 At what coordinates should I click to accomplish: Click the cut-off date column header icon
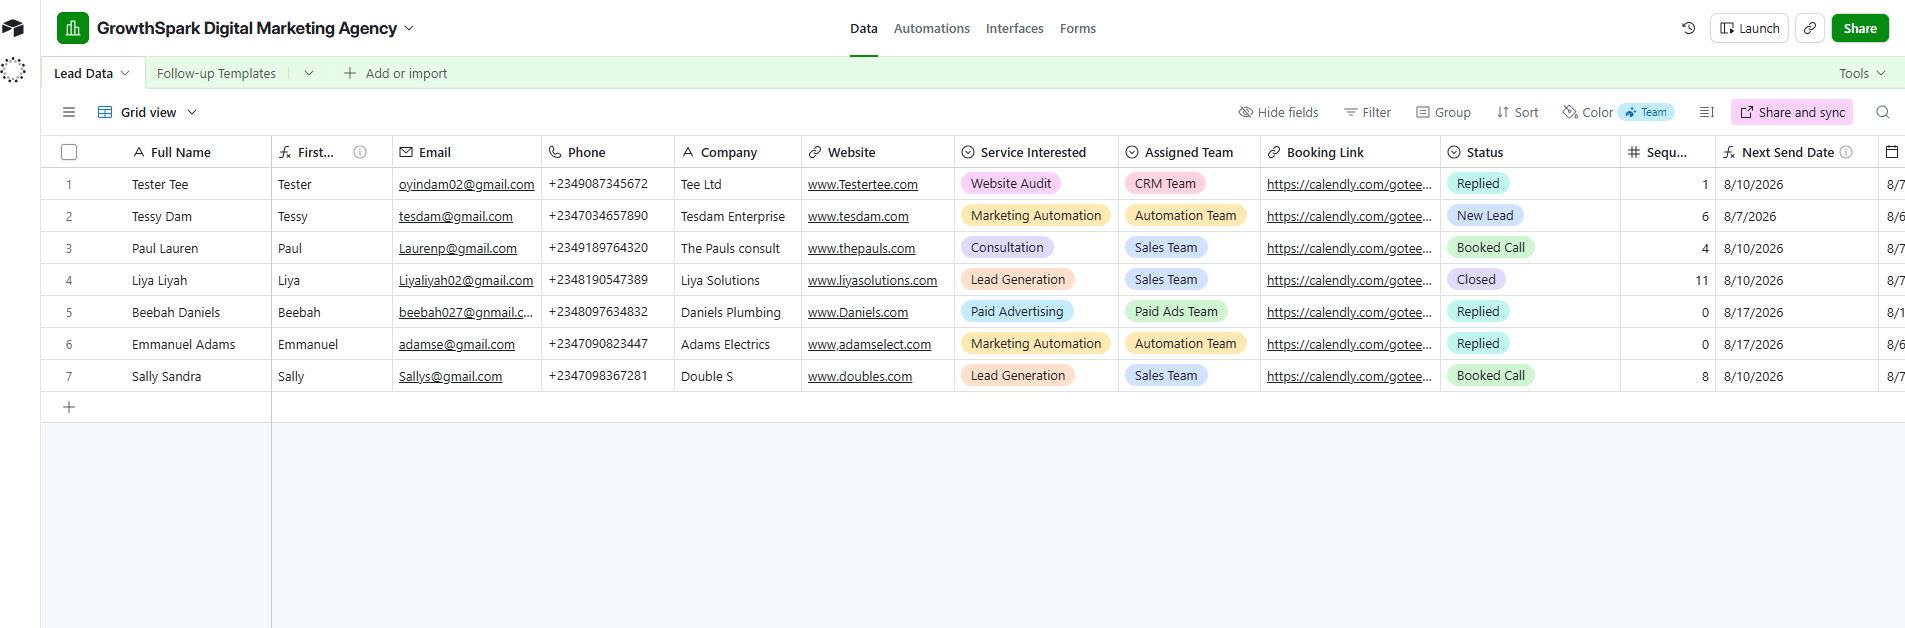1891,152
